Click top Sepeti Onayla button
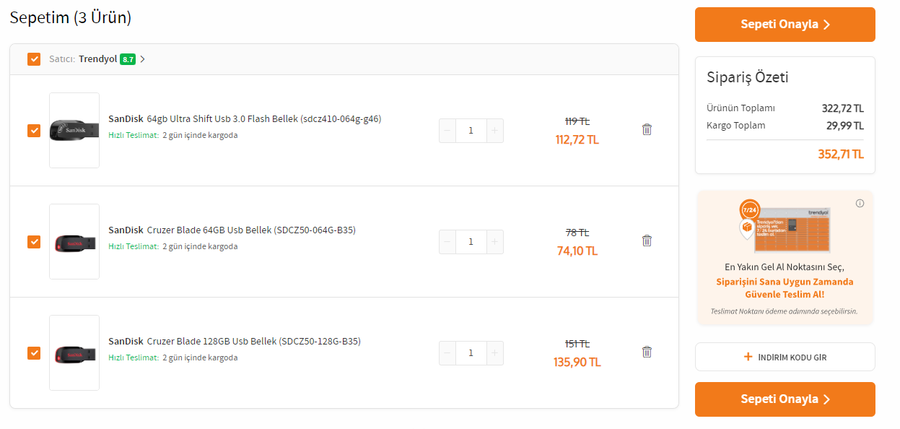 785,25
